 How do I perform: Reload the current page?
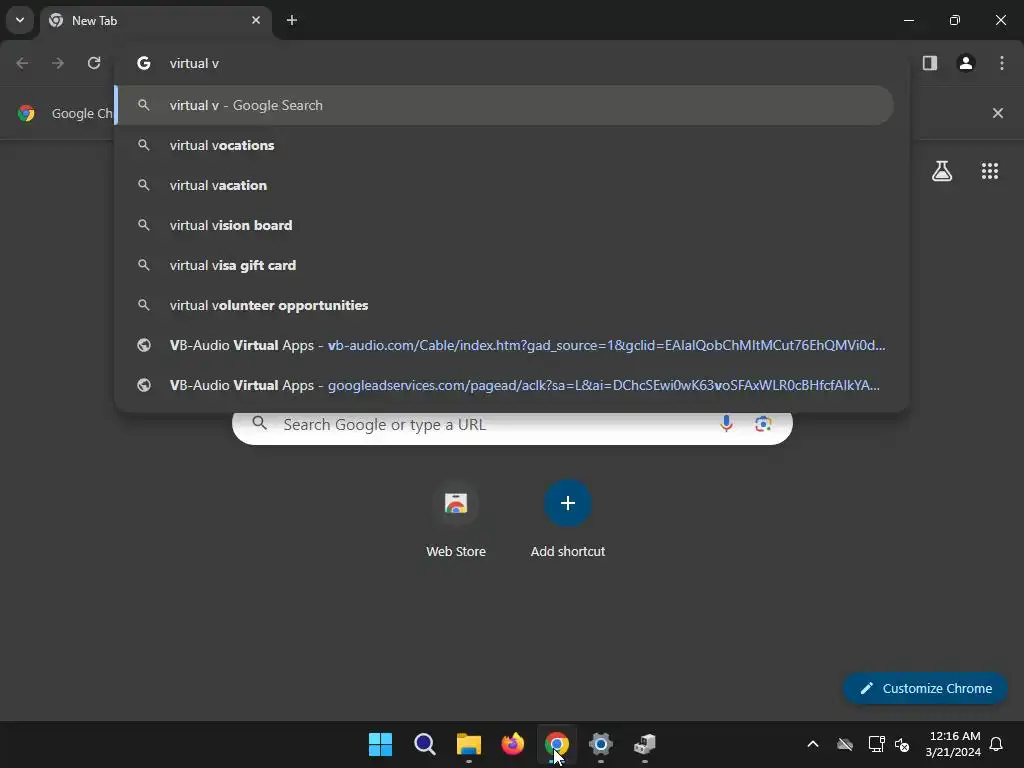point(94,63)
